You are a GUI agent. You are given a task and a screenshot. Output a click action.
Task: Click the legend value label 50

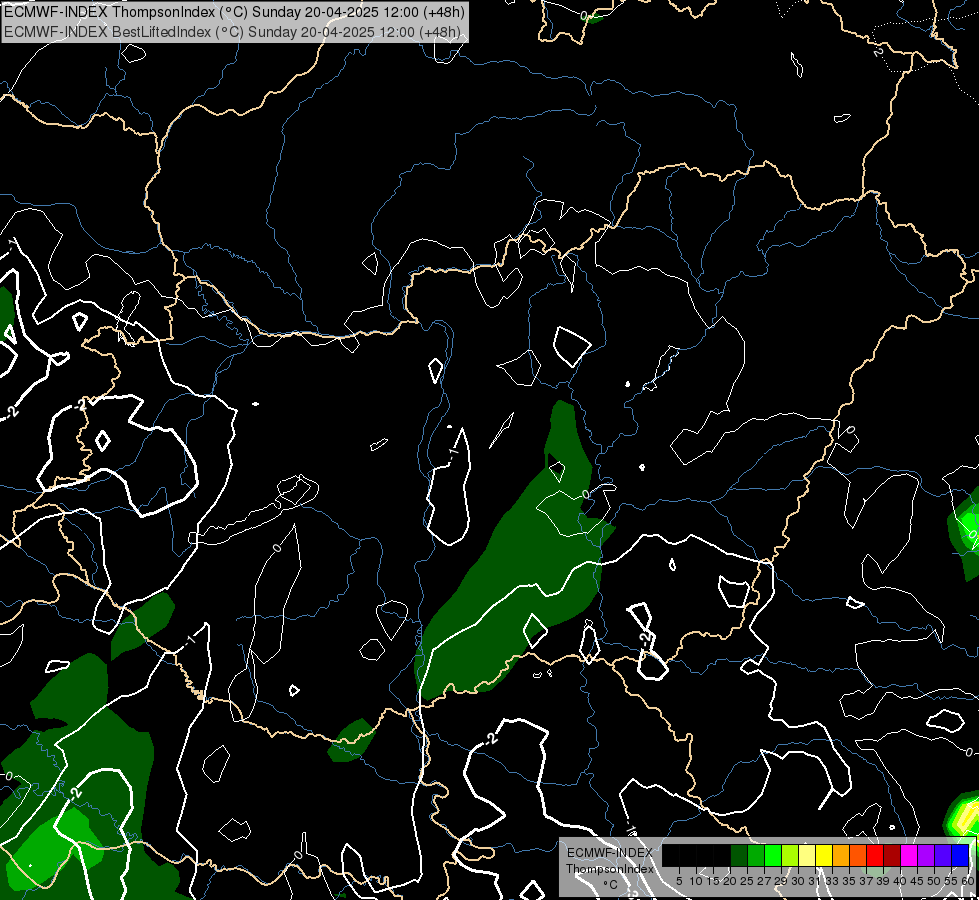pyautogui.click(x=935, y=881)
